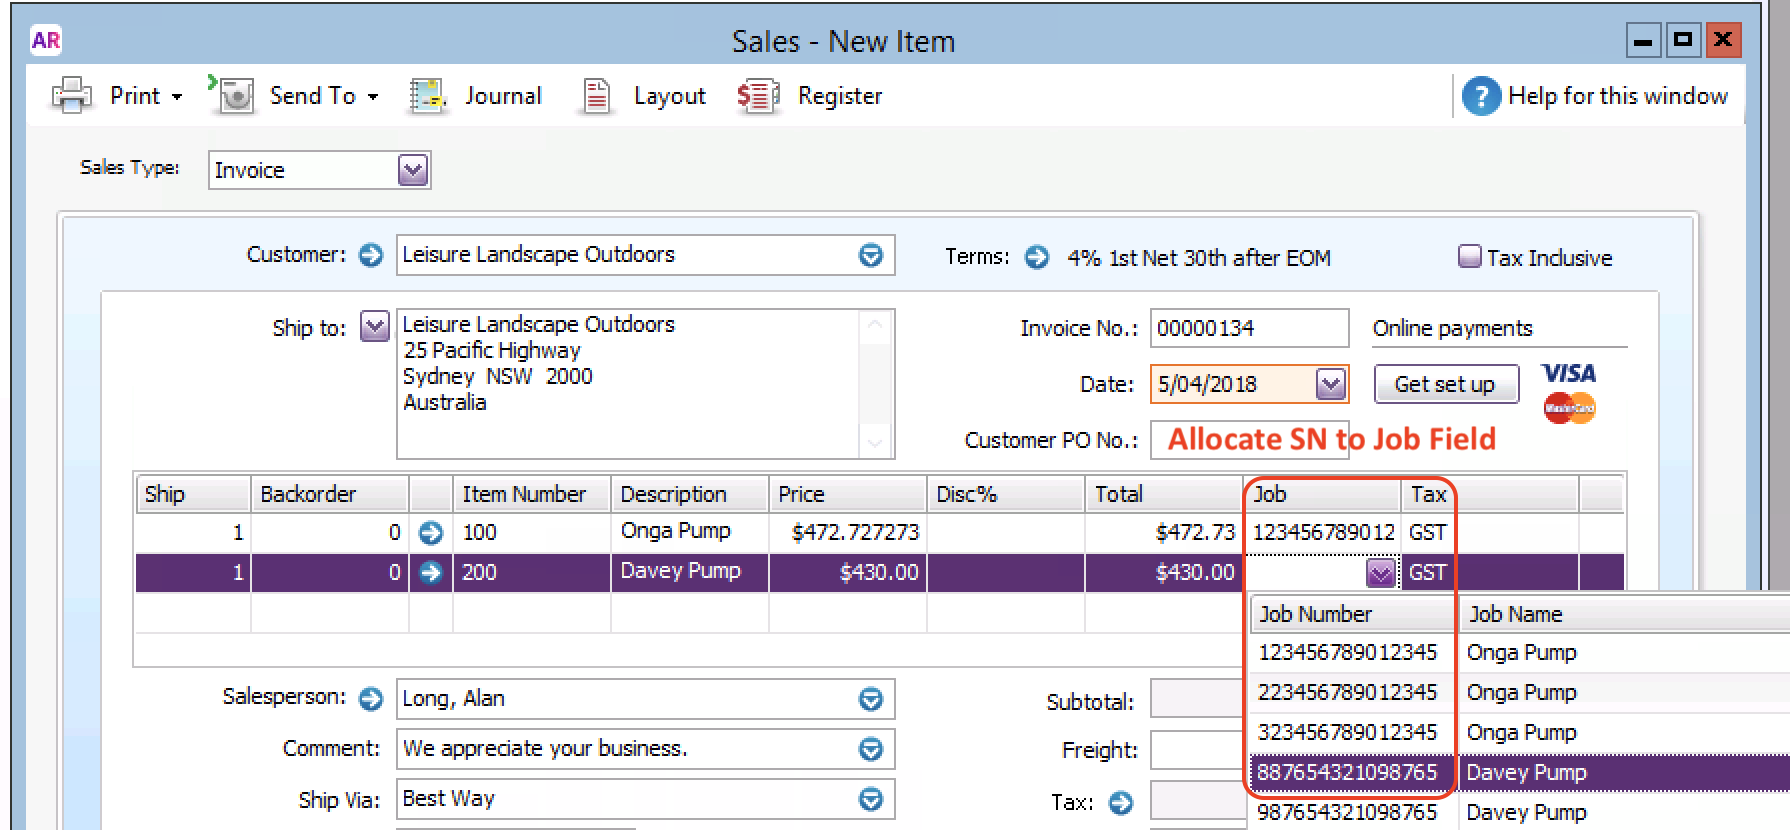This screenshot has height=830, width=1790.
Task: Click Send To toolbar label
Action: tap(313, 96)
